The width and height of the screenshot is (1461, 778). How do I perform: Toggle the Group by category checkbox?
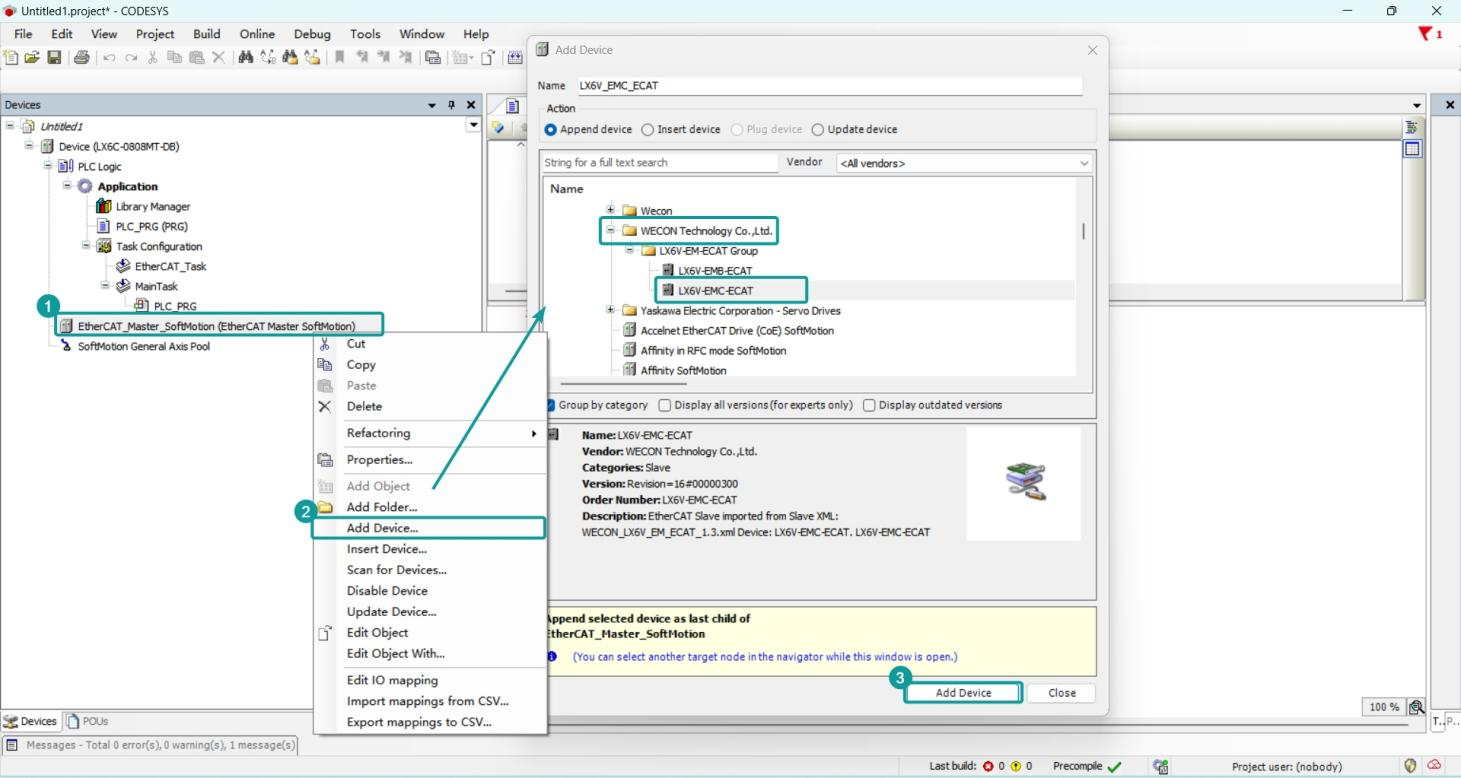[x=550, y=405]
